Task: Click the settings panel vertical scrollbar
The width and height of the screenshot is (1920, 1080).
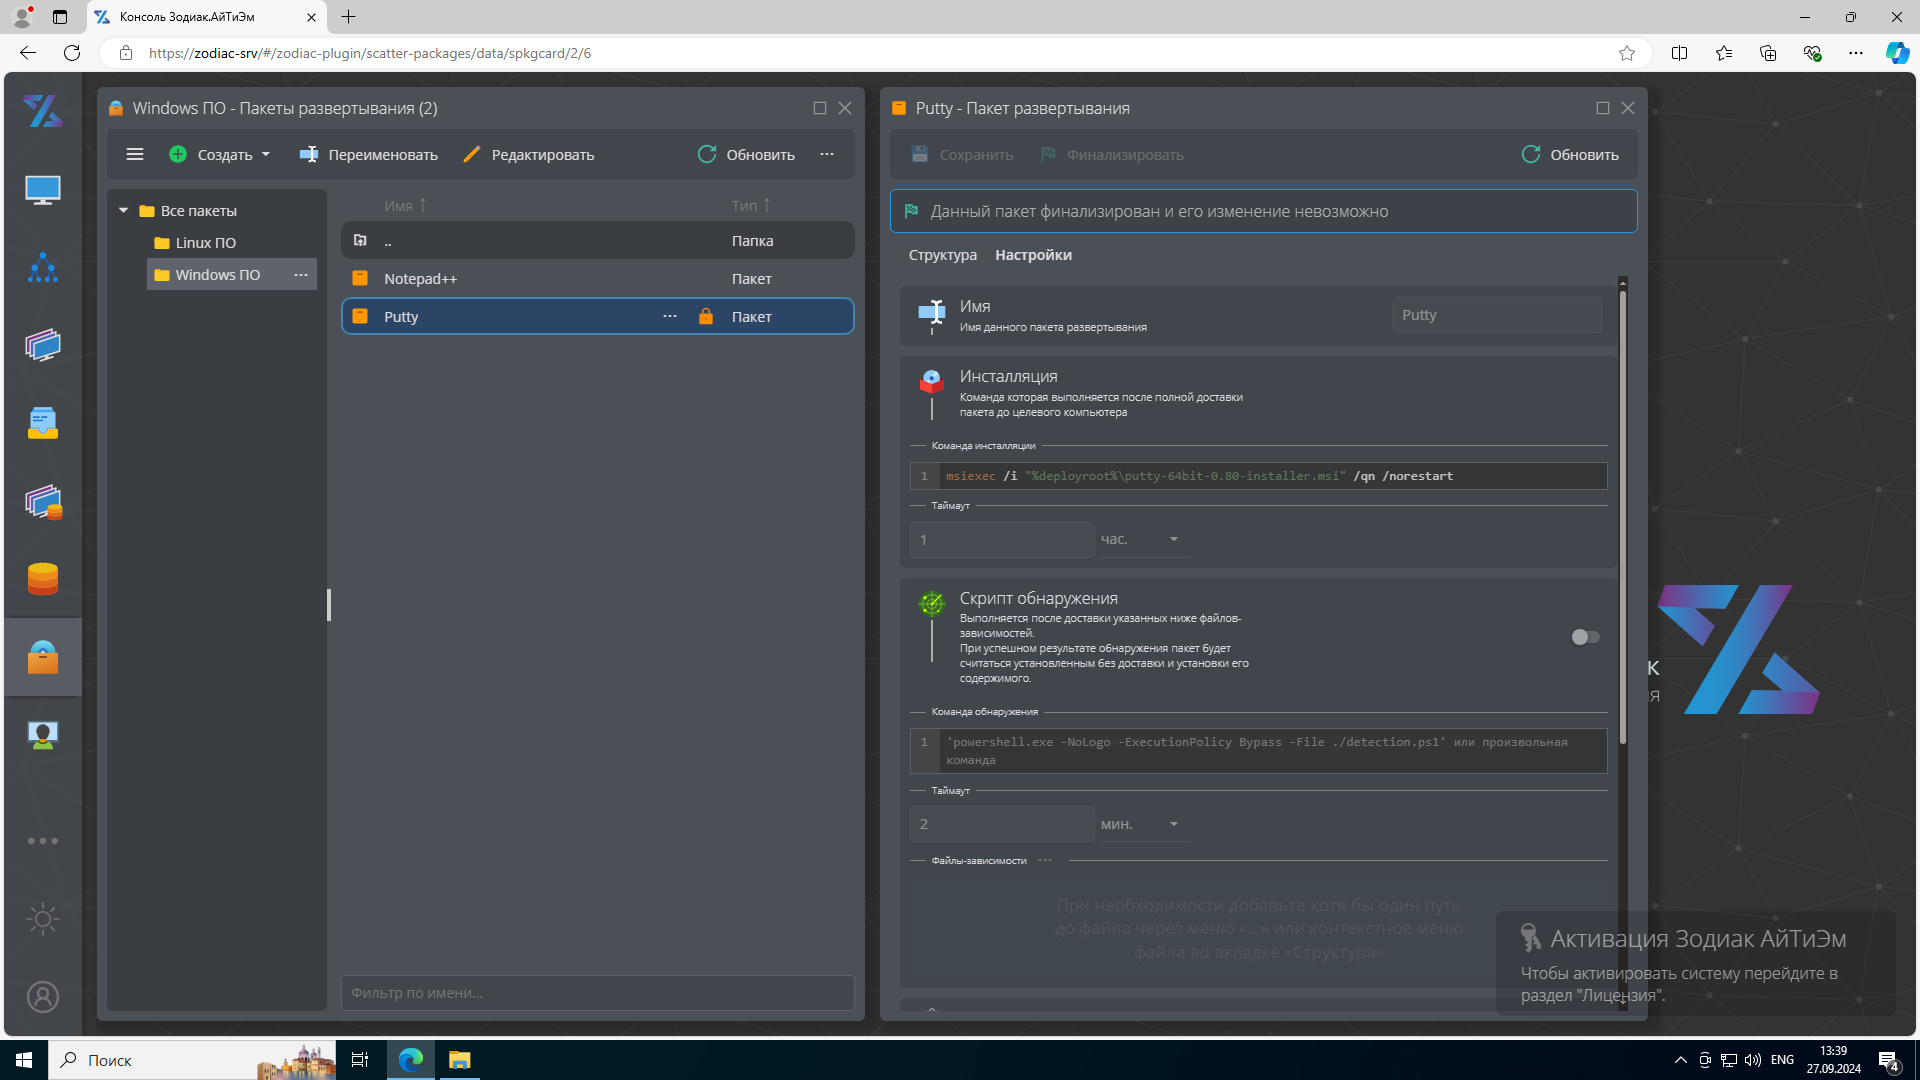Action: [x=1623, y=515]
